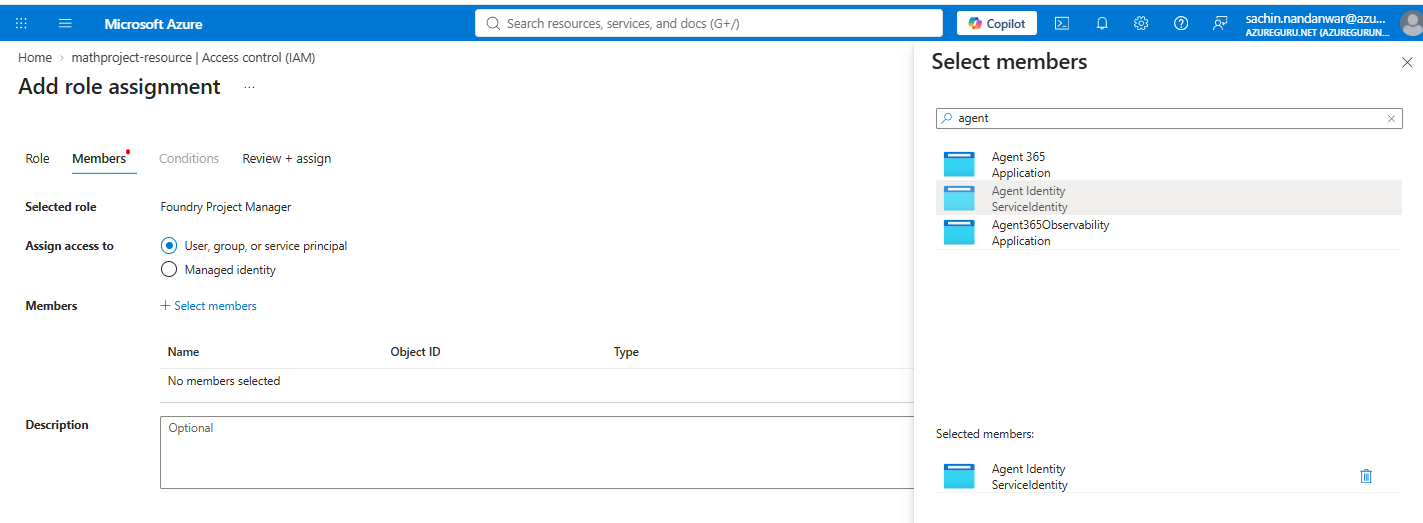Open the ellipsis next to Add role assignment

pos(249,87)
